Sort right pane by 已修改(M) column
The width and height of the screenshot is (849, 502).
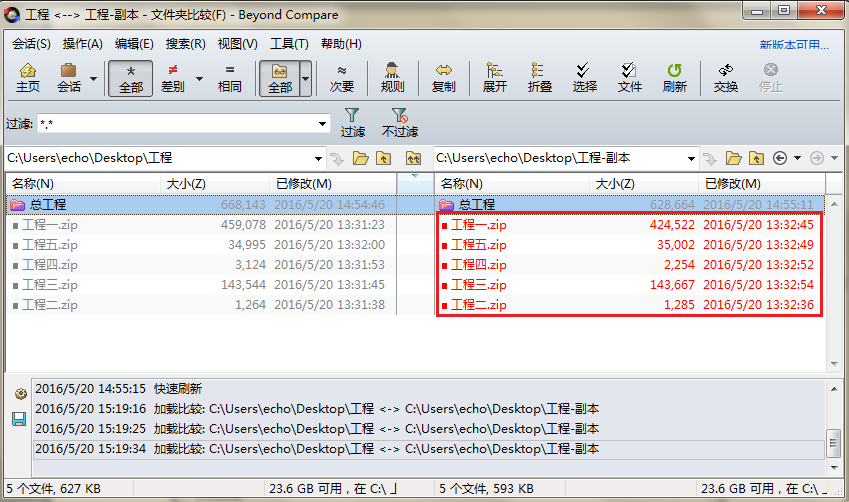tap(762, 184)
